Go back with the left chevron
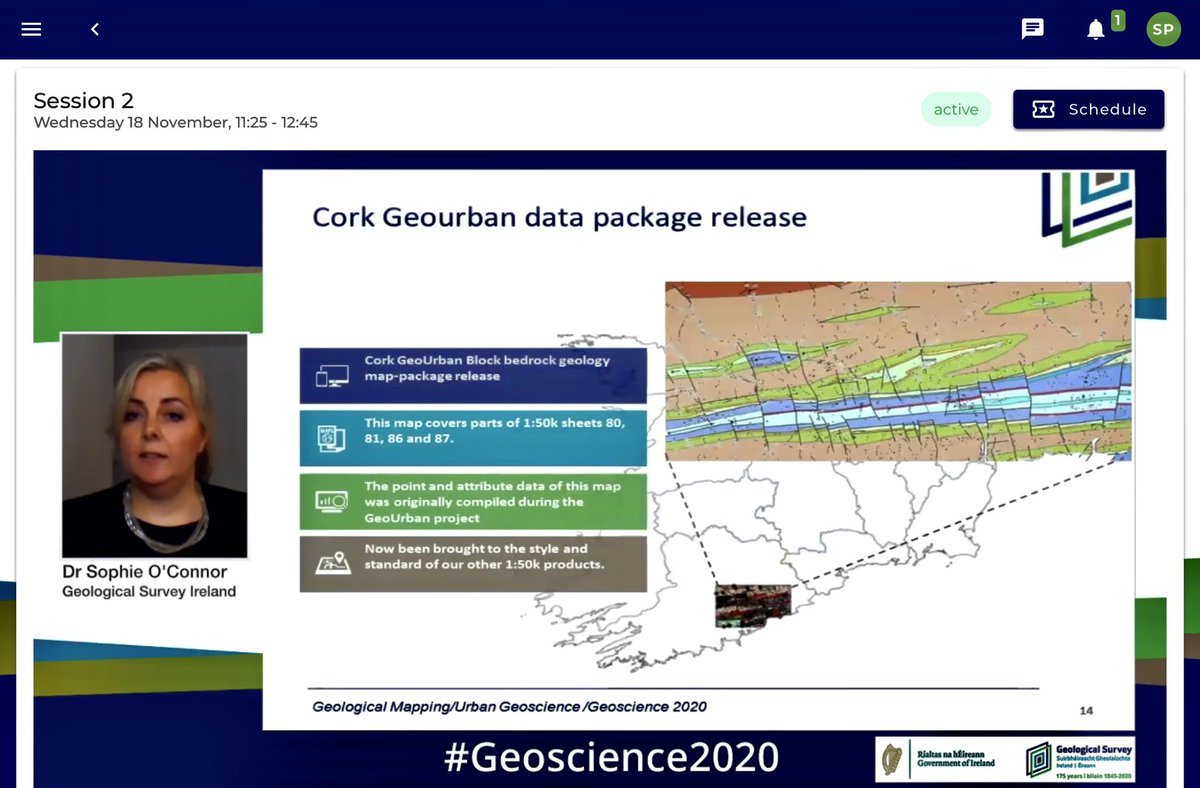Image resolution: width=1200 pixels, height=788 pixels. [95, 29]
